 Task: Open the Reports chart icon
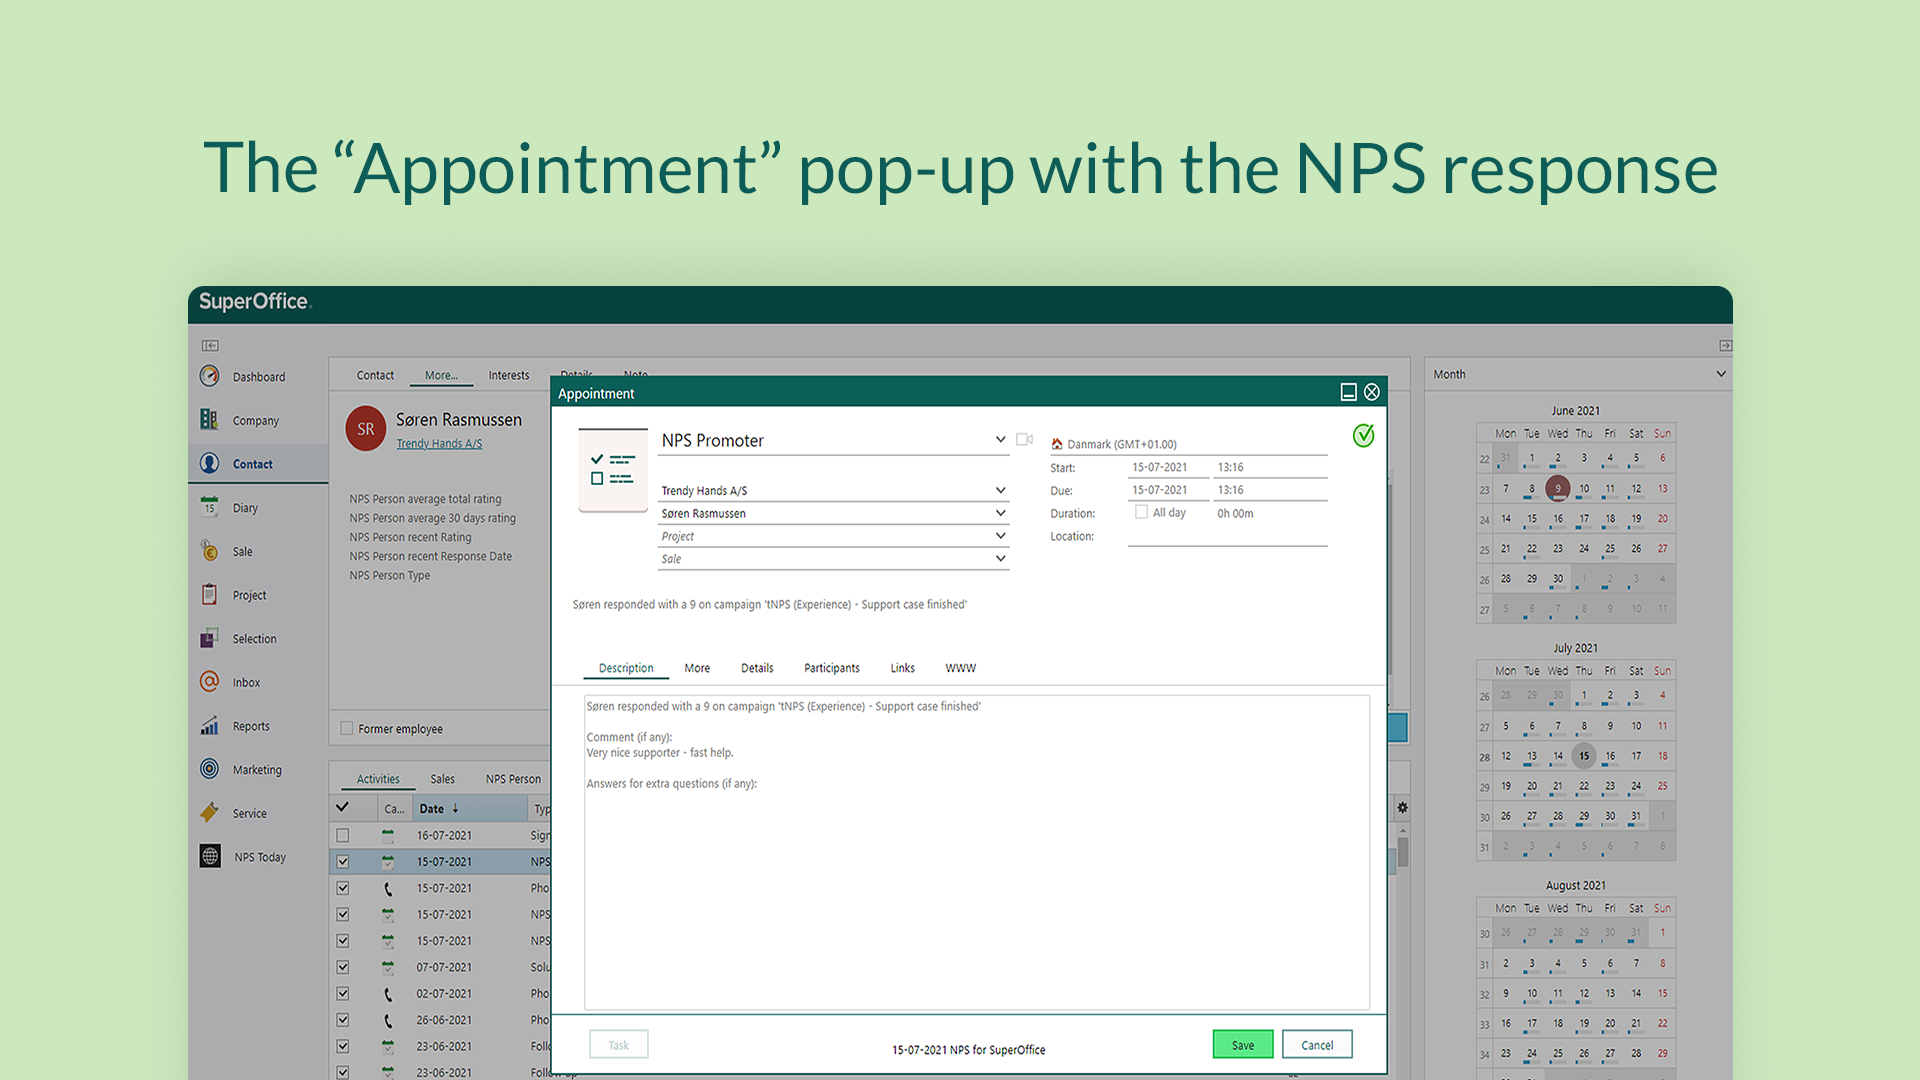click(209, 726)
